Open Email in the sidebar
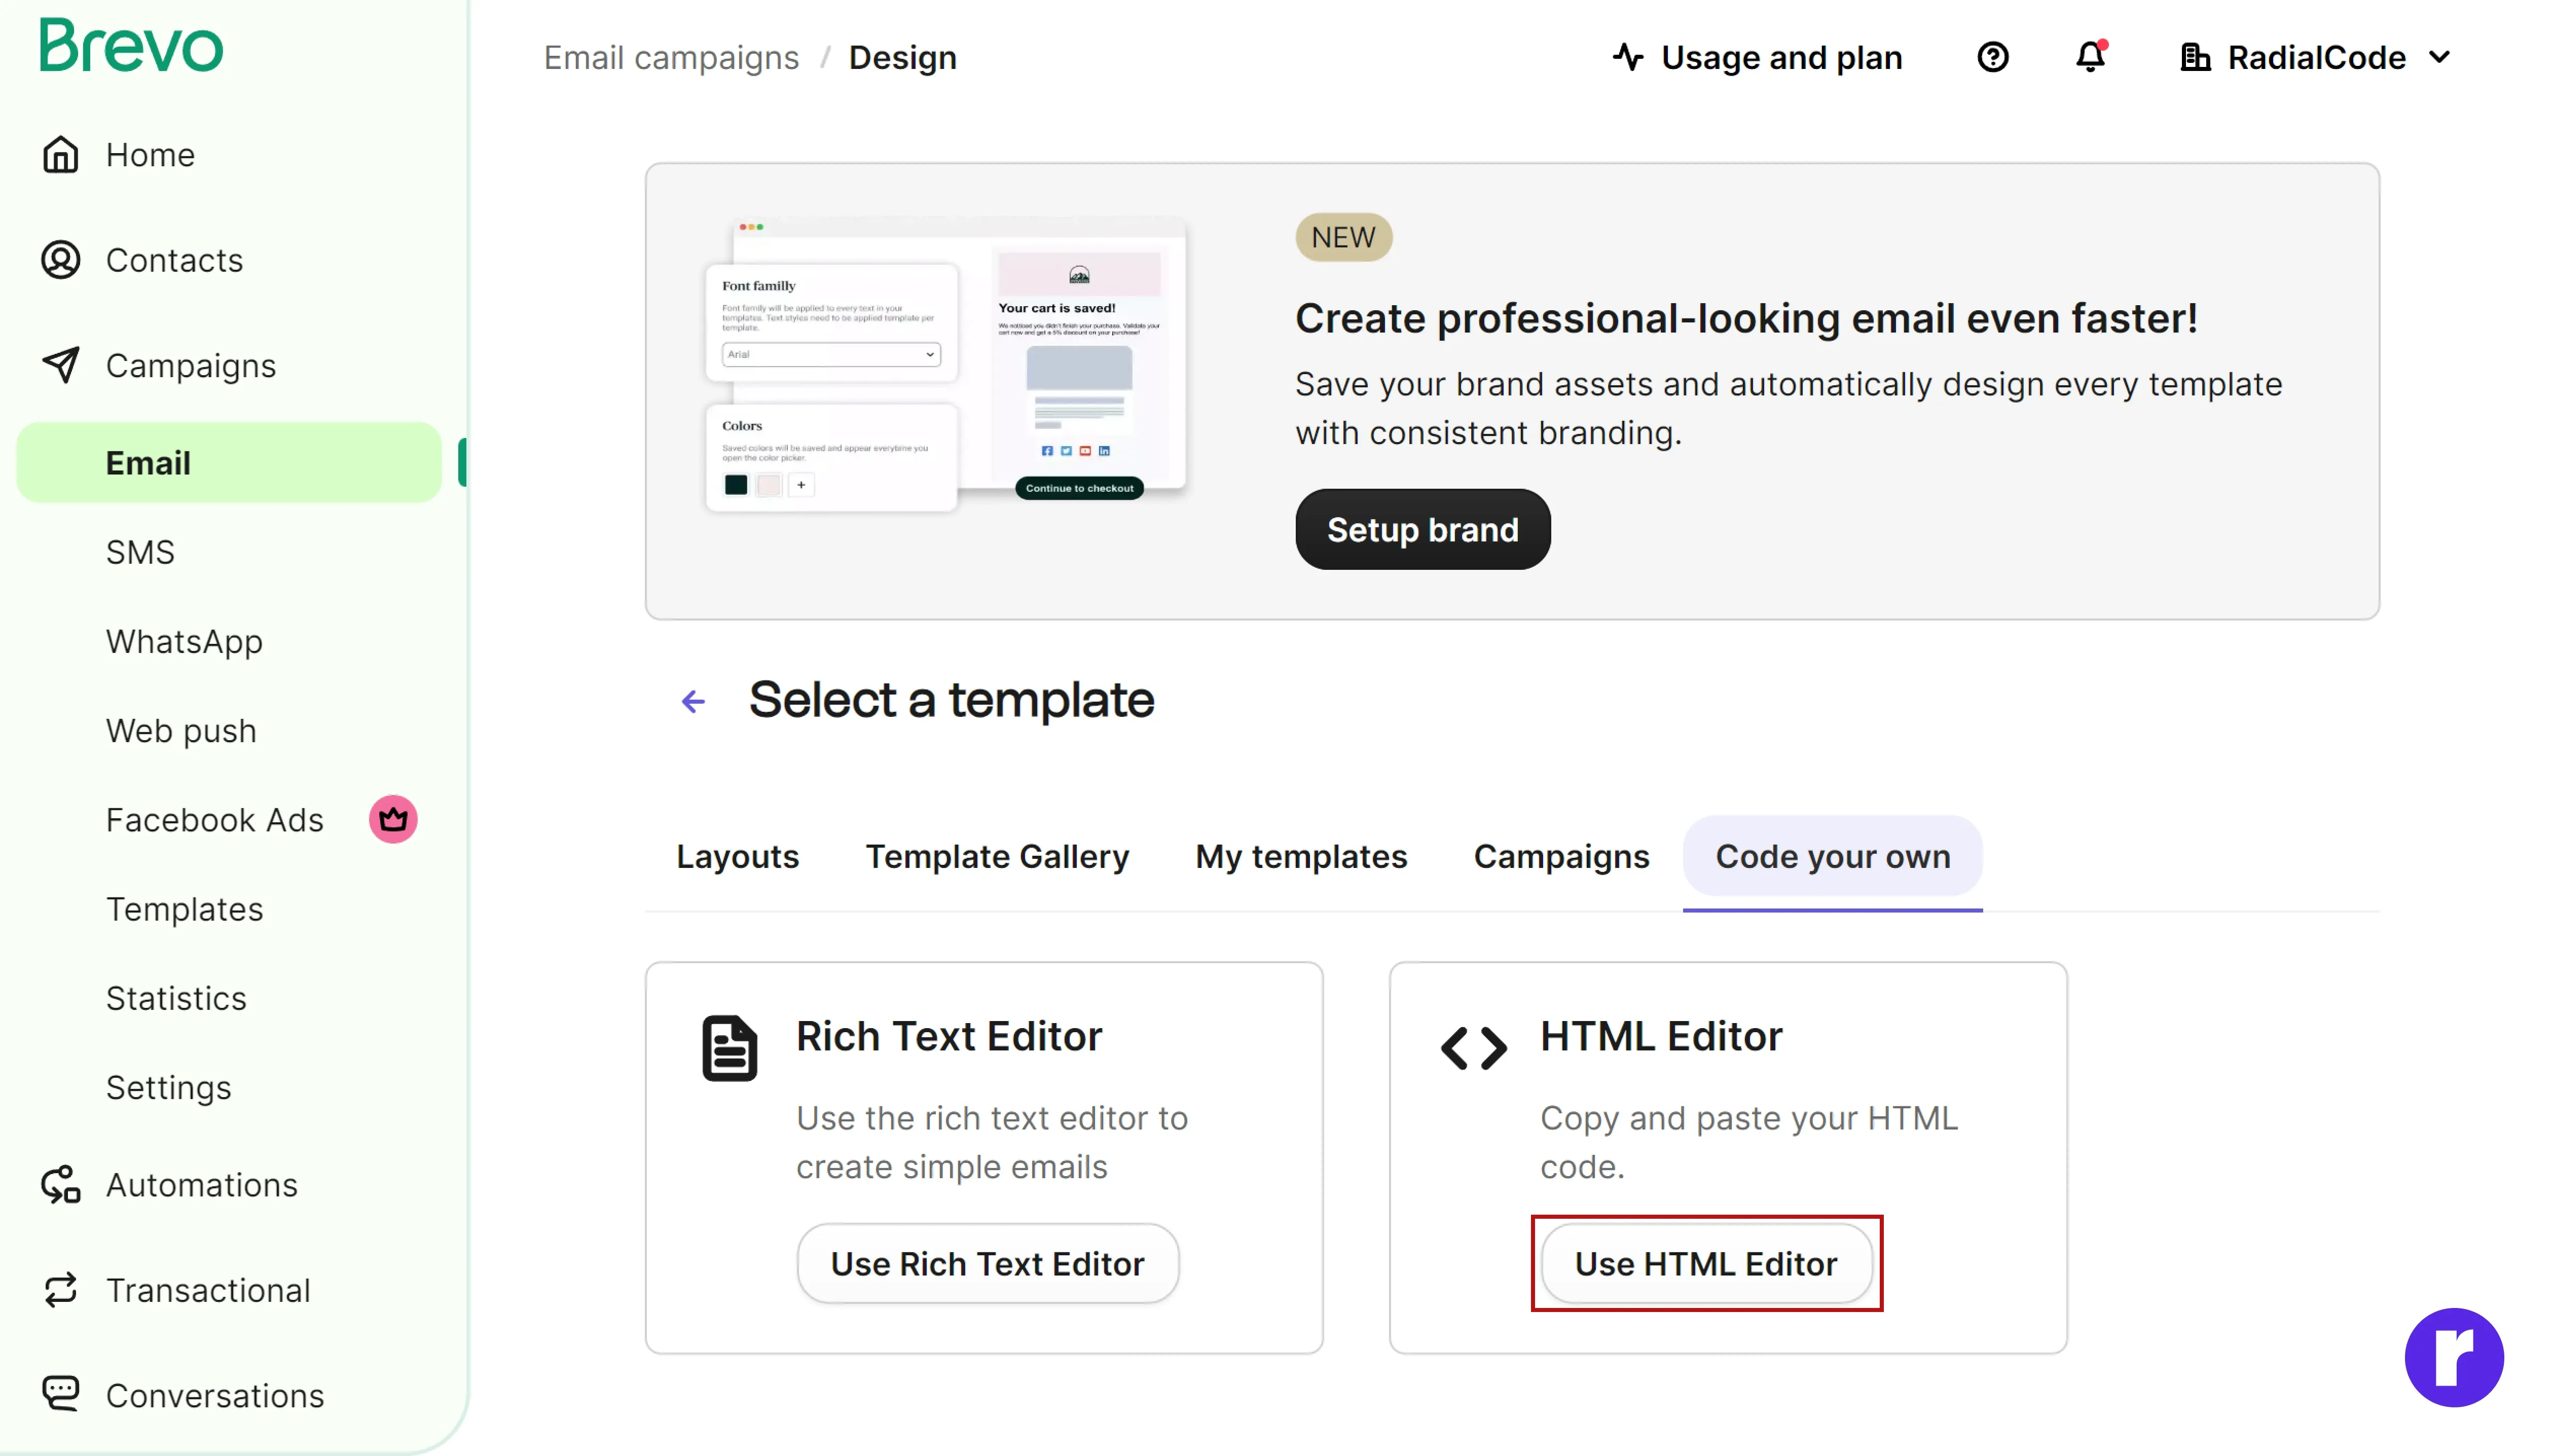Viewport: 2553px width, 1456px height. click(229, 462)
